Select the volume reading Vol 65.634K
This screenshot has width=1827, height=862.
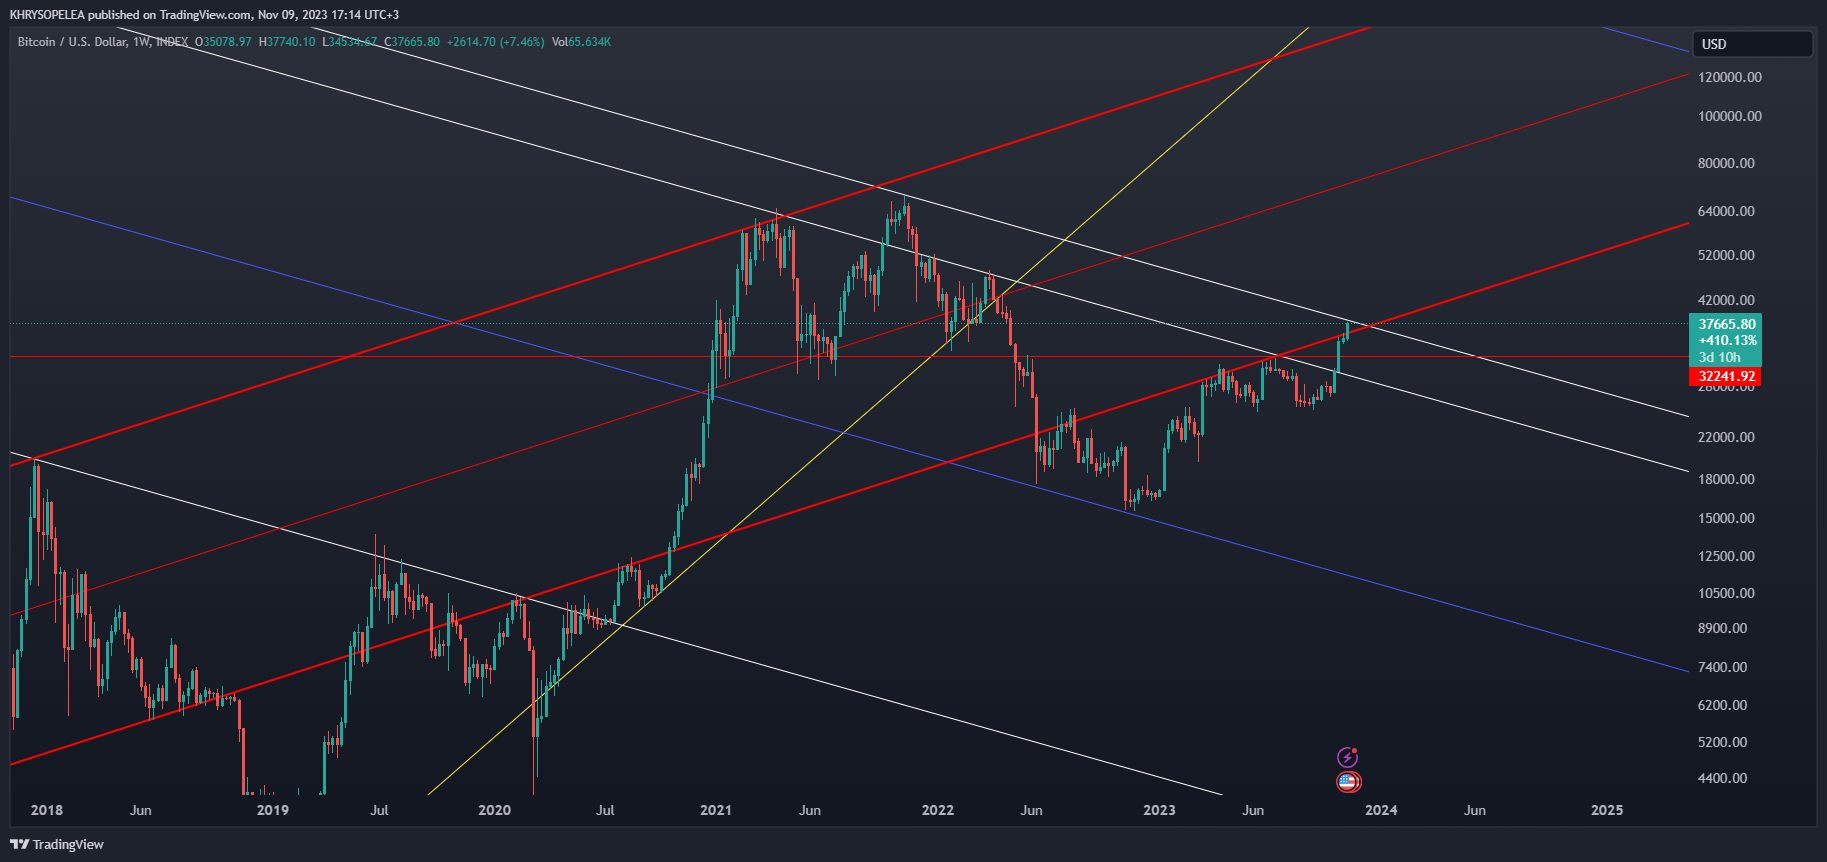(x=582, y=42)
